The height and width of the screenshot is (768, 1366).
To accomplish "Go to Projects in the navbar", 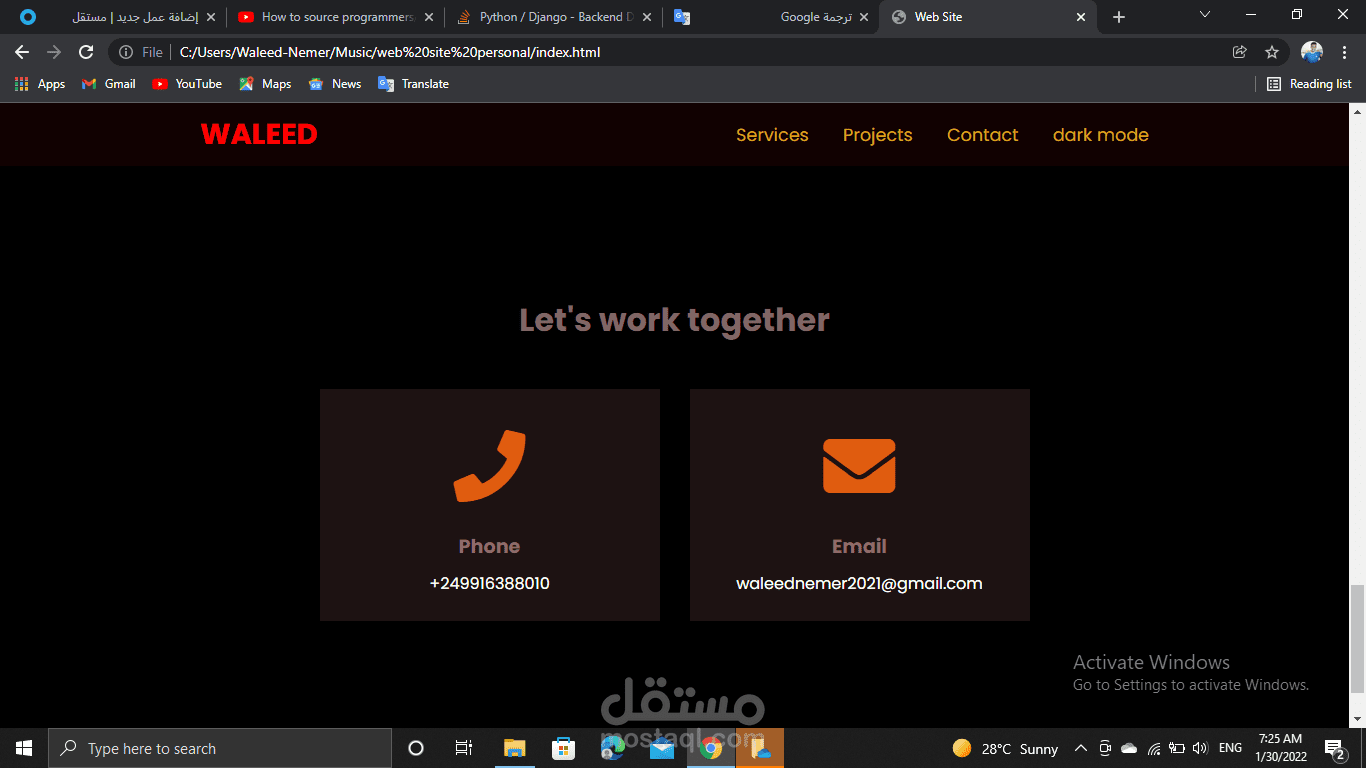I will coord(878,135).
